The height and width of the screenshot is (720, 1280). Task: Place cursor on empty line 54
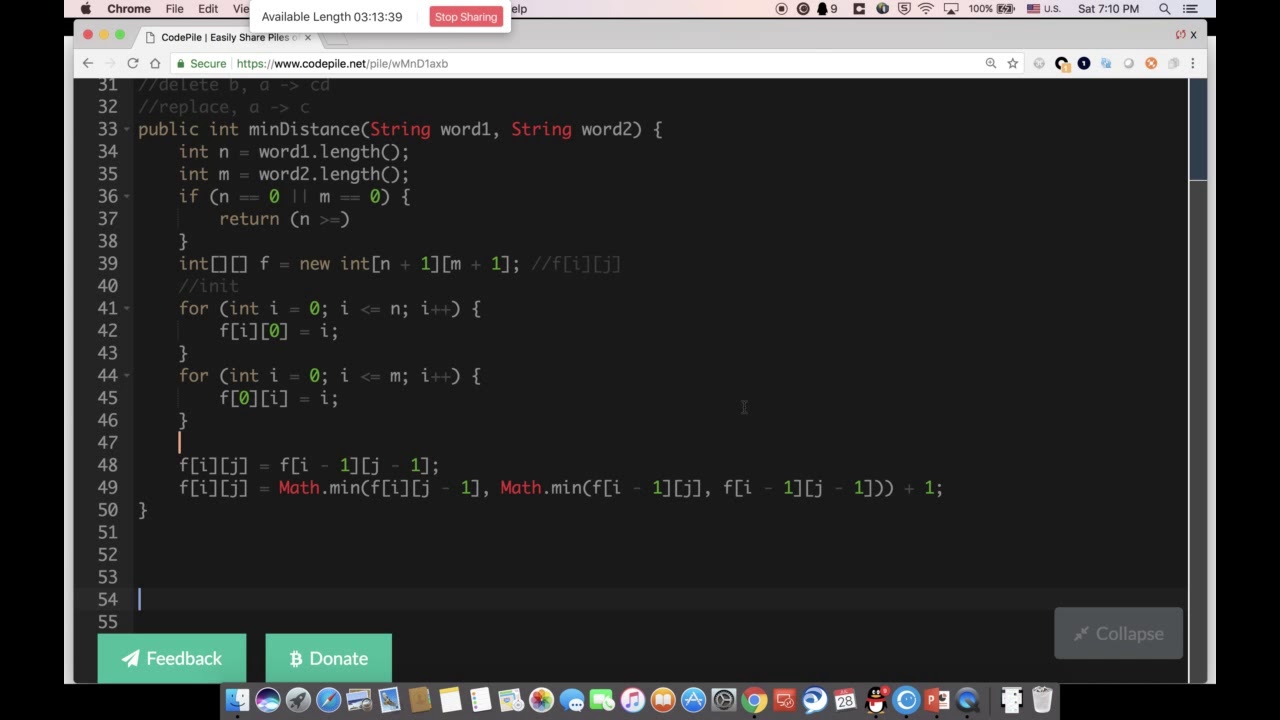coord(660,599)
